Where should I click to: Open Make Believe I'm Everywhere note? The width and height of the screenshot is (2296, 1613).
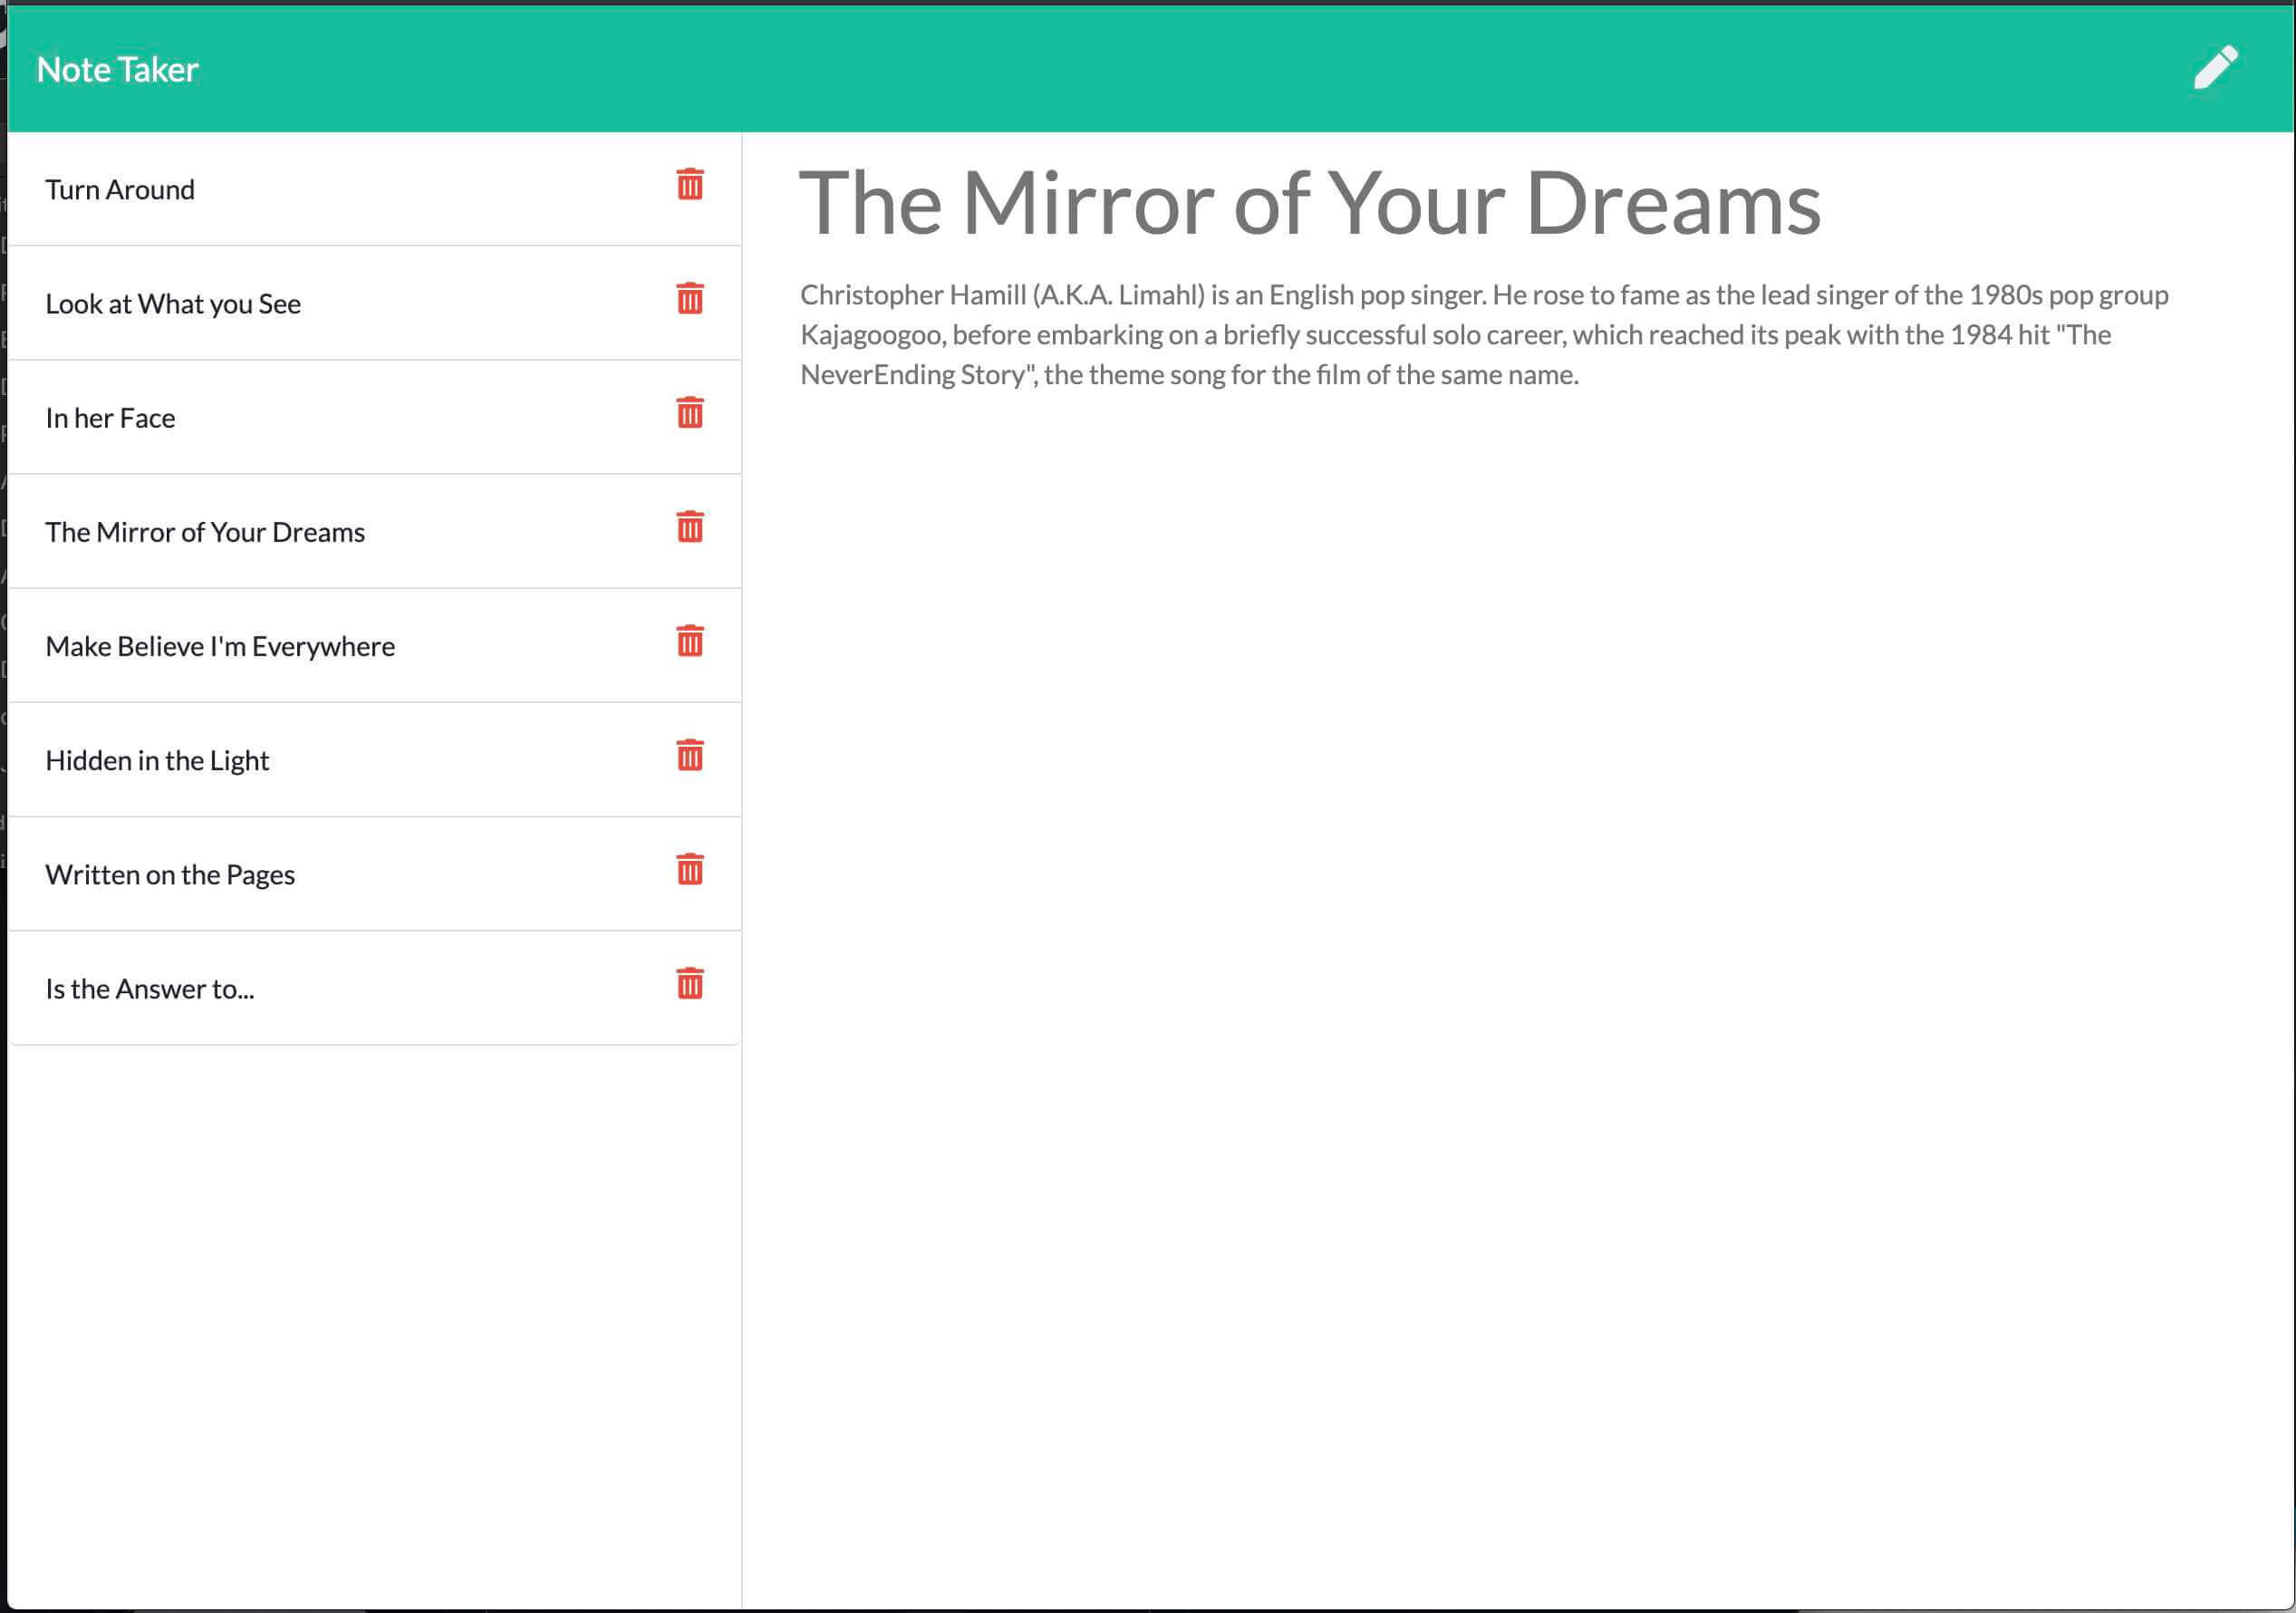[220, 647]
